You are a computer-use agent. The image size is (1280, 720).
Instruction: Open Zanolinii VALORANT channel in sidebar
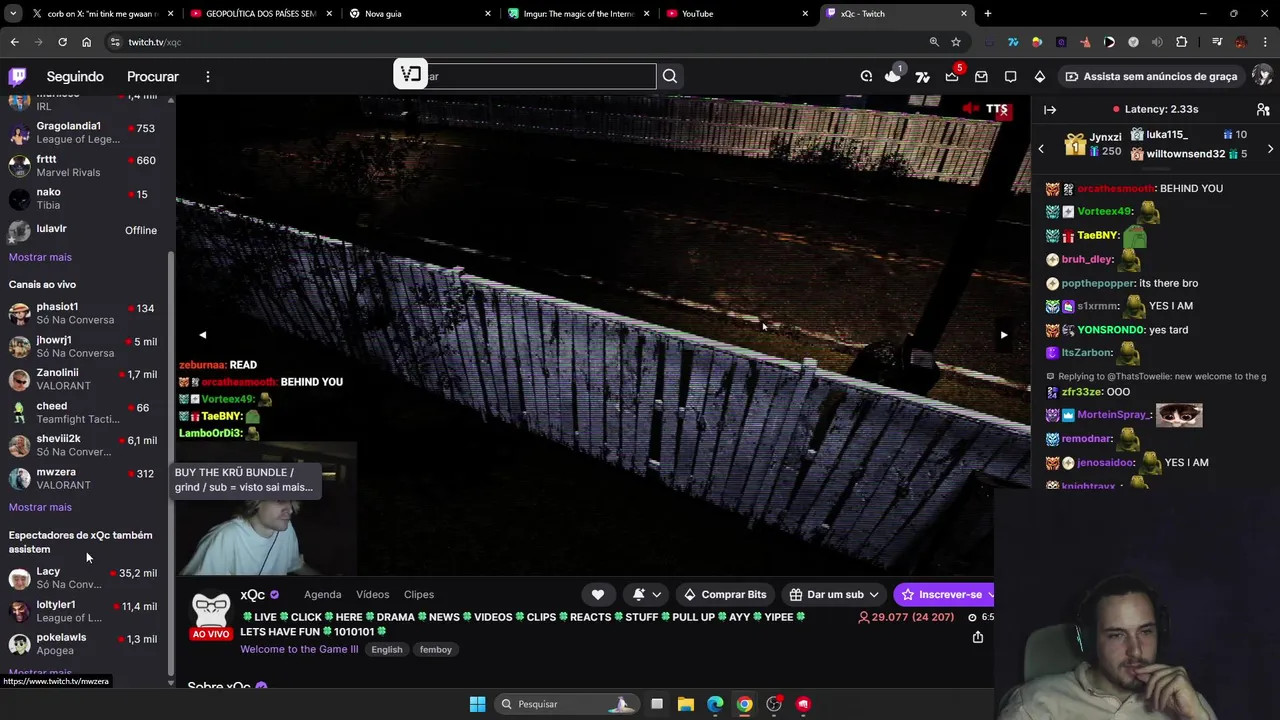(x=85, y=379)
